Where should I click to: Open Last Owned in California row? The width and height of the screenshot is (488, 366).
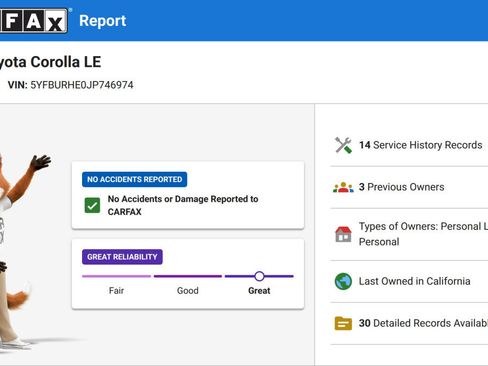(x=409, y=281)
